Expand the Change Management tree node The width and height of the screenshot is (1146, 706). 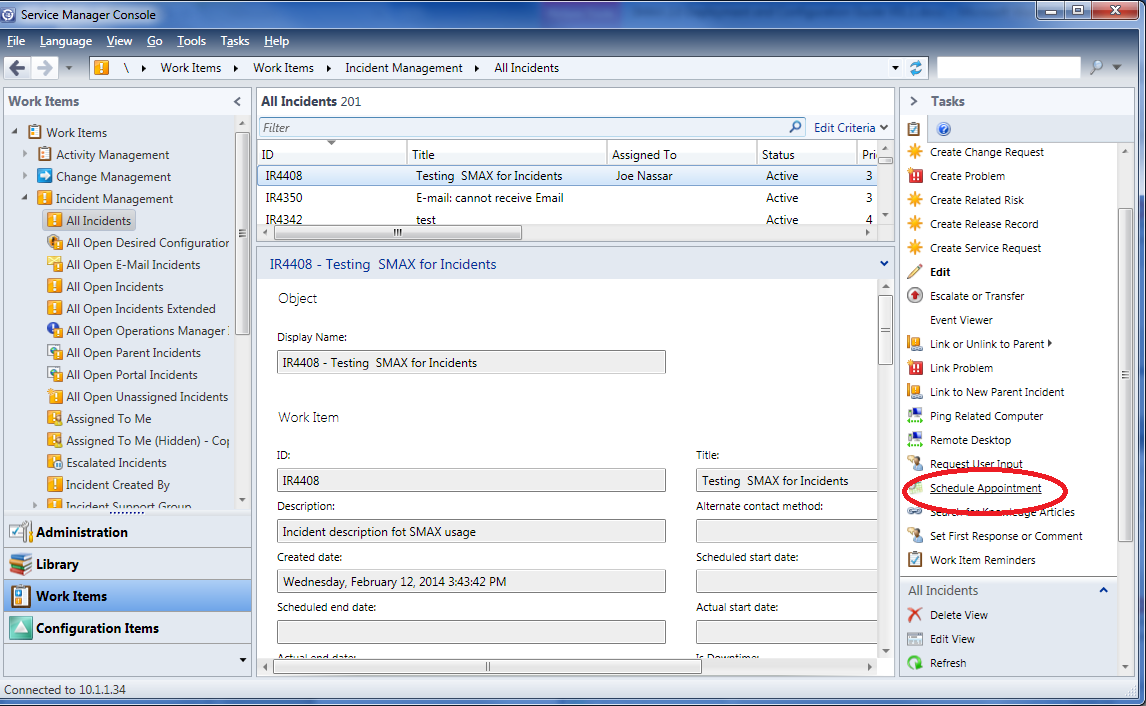26,176
